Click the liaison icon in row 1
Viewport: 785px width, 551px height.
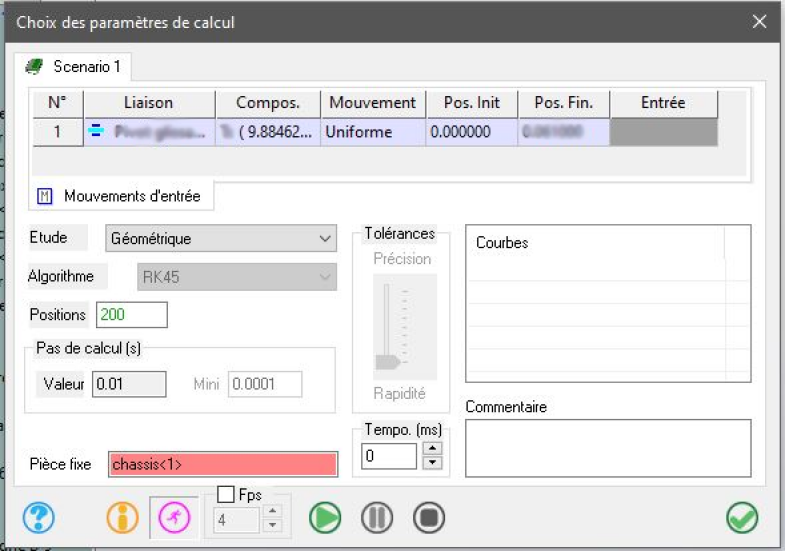point(96,131)
